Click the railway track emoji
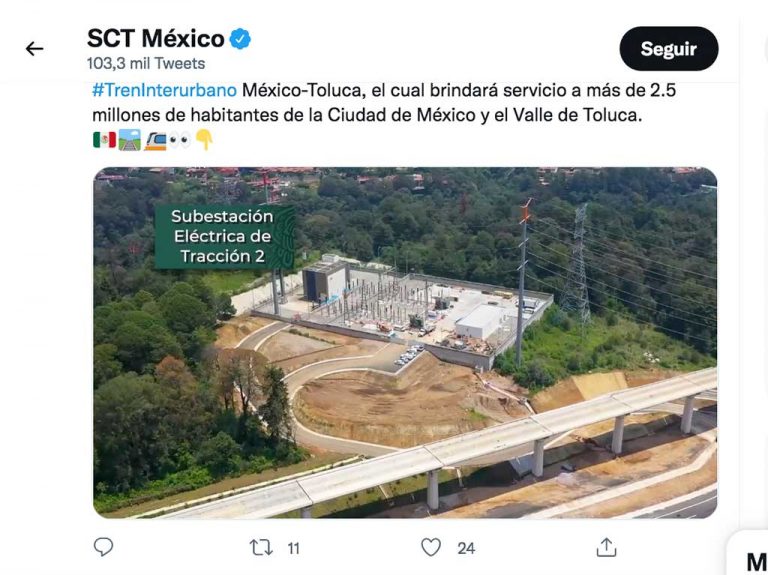 [x=130, y=140]
